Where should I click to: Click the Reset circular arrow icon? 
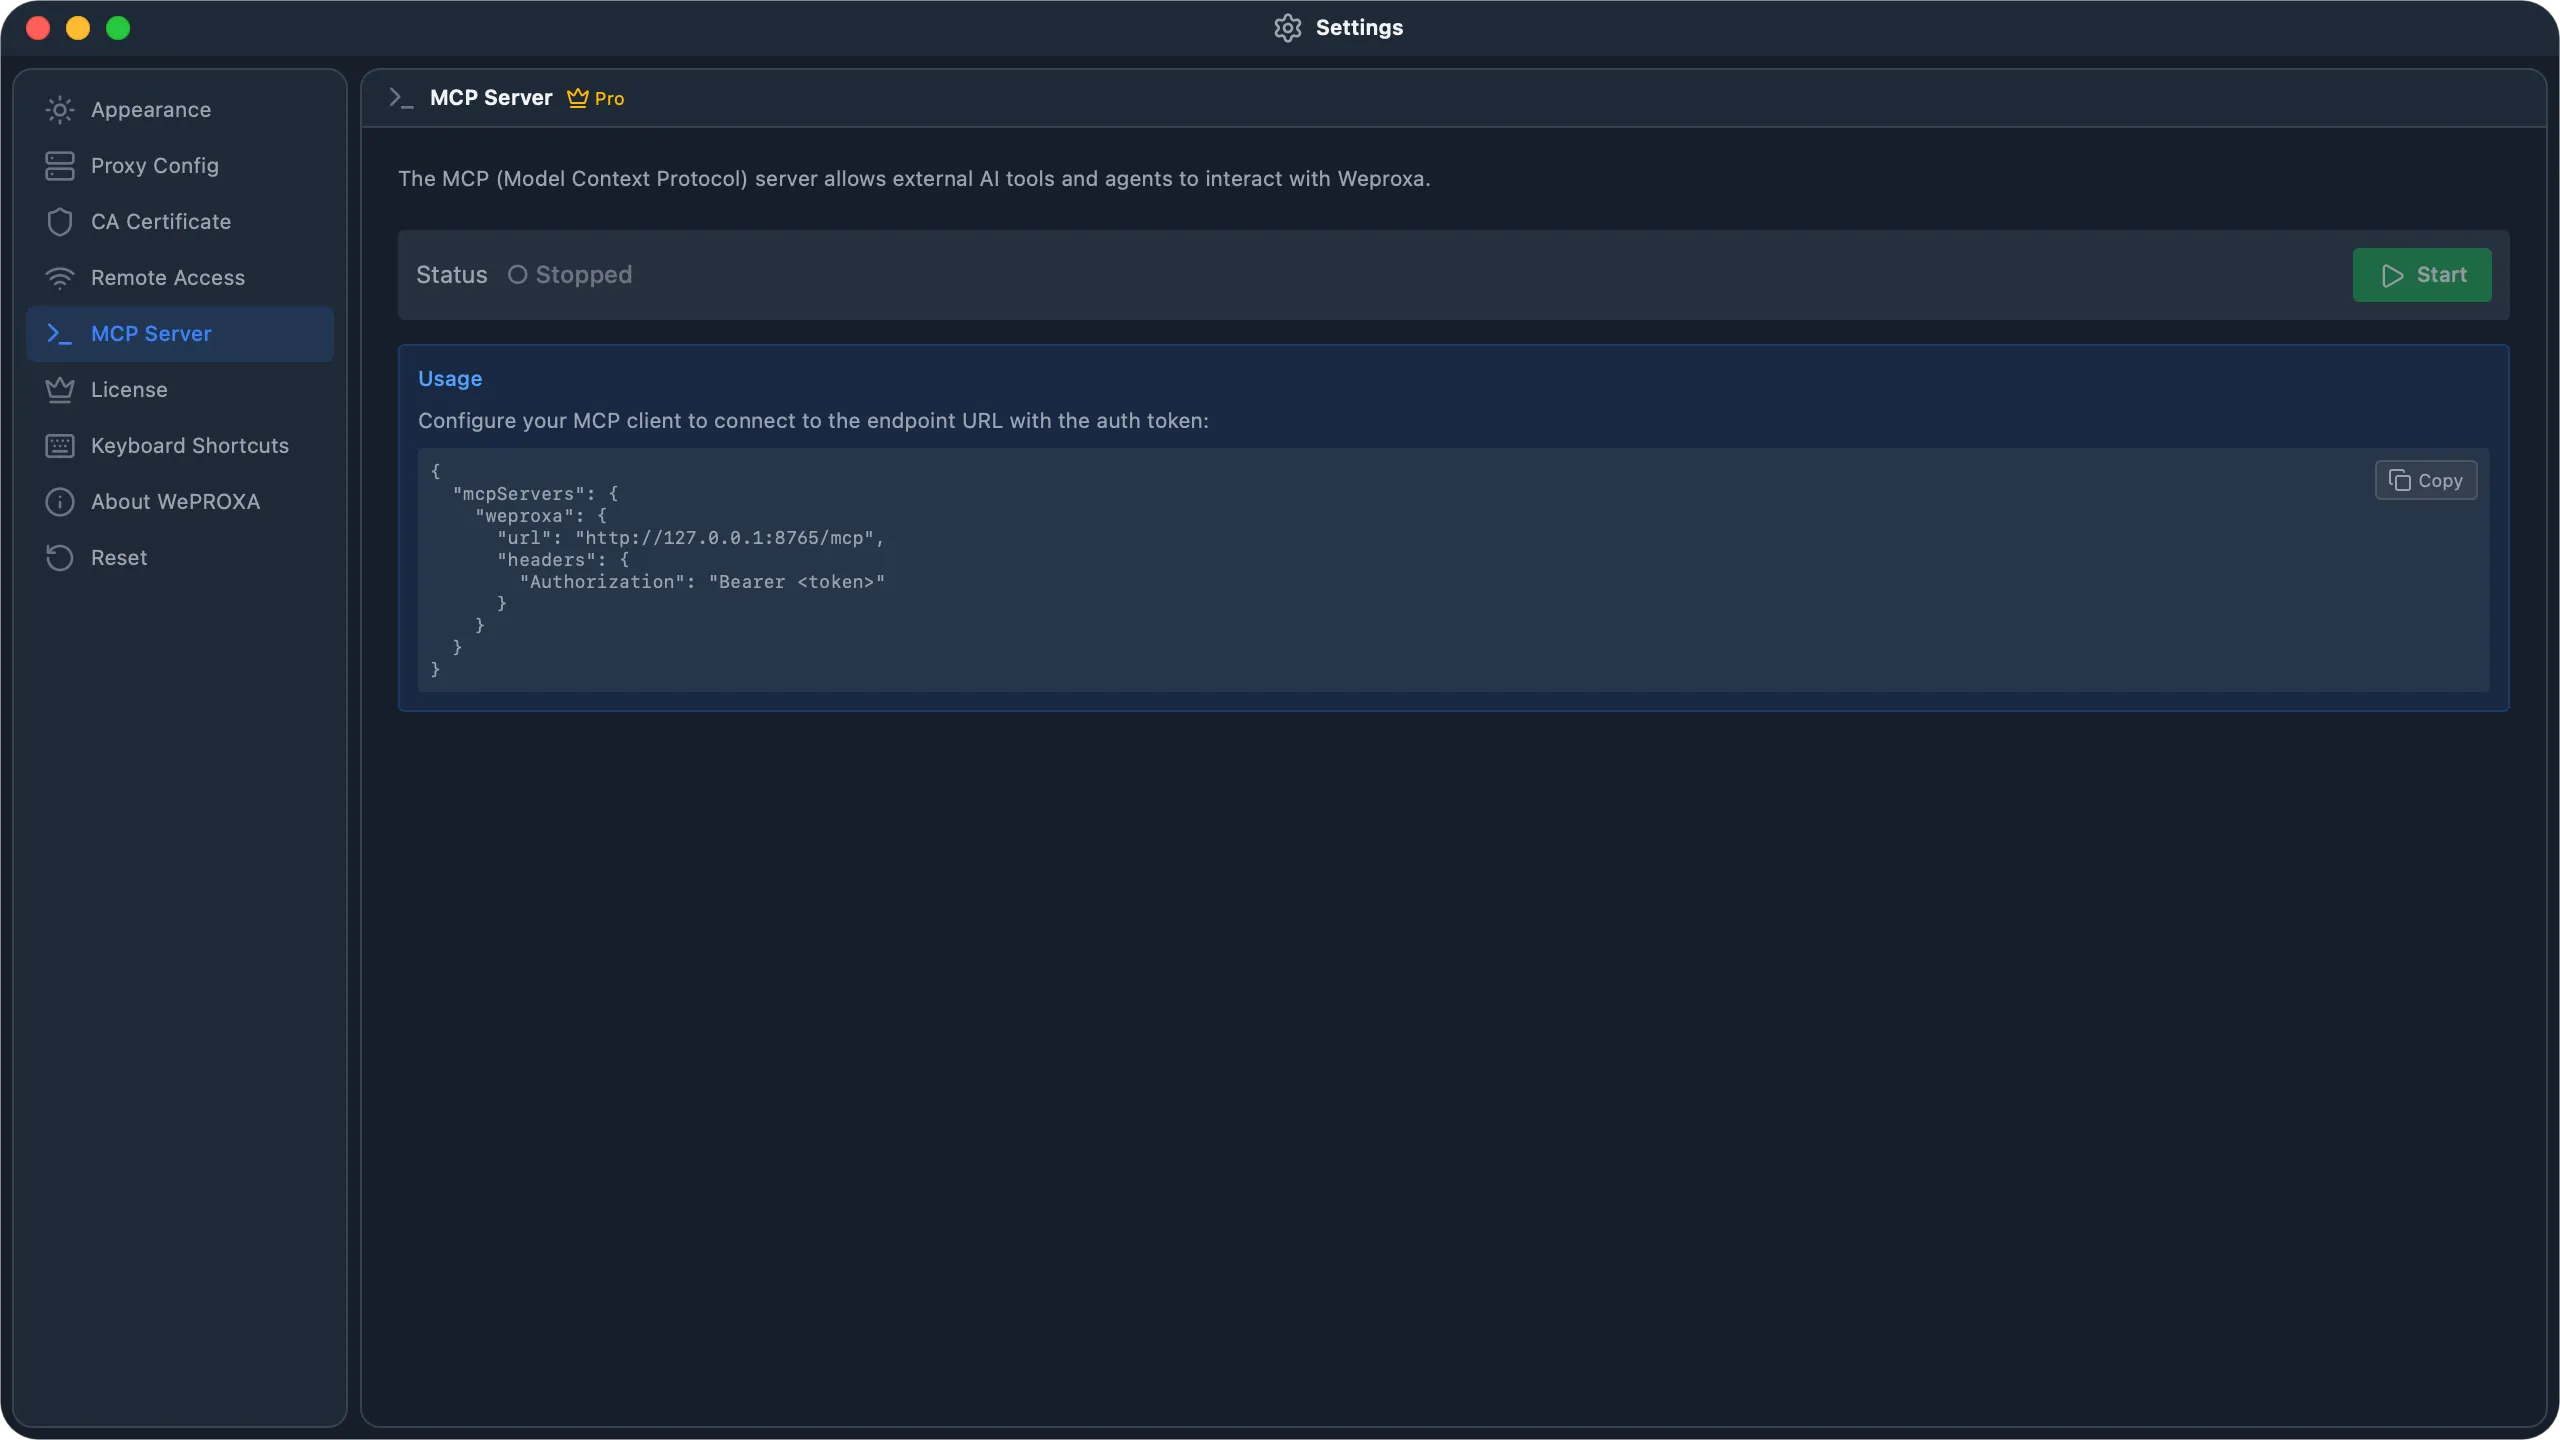(x=60, y=558)
